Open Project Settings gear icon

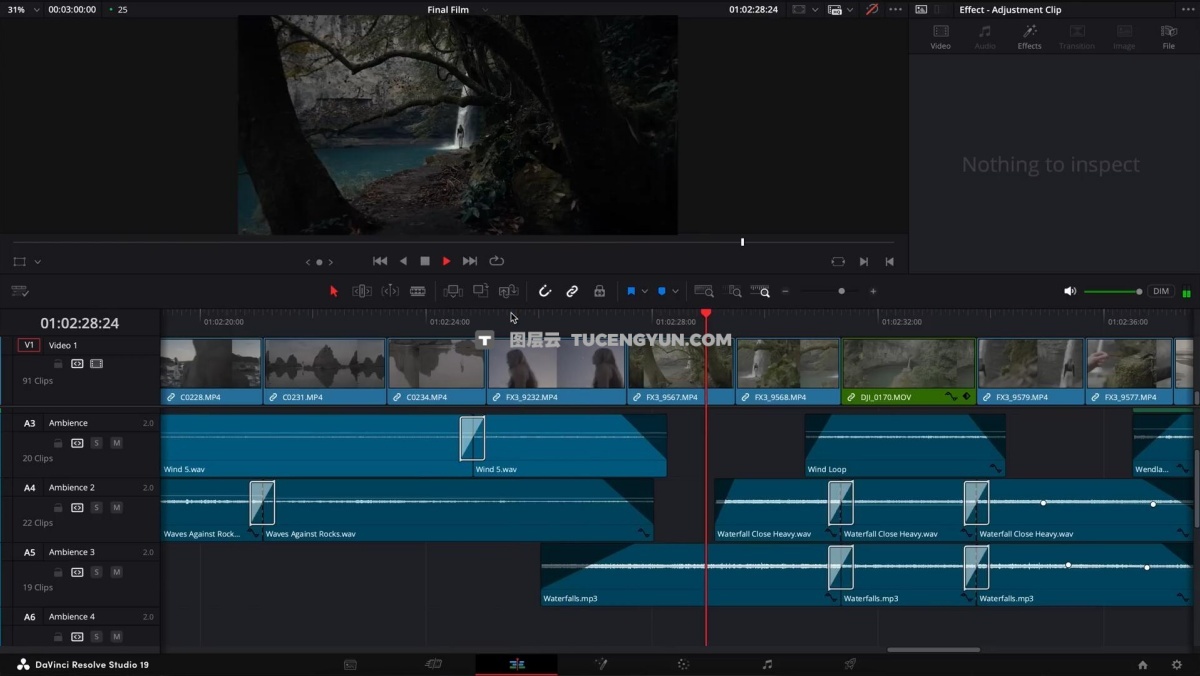[x=1176, y=664]
